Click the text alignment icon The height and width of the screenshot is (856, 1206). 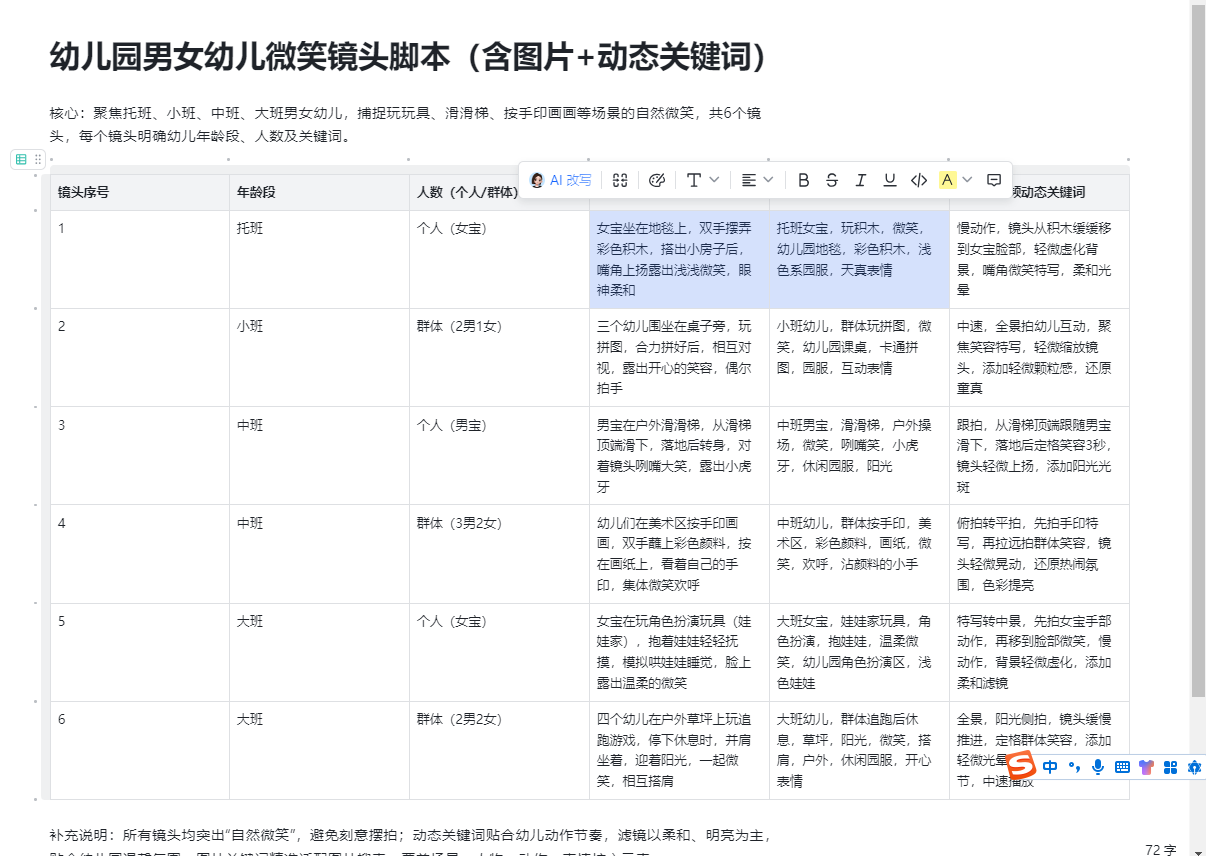749,180
